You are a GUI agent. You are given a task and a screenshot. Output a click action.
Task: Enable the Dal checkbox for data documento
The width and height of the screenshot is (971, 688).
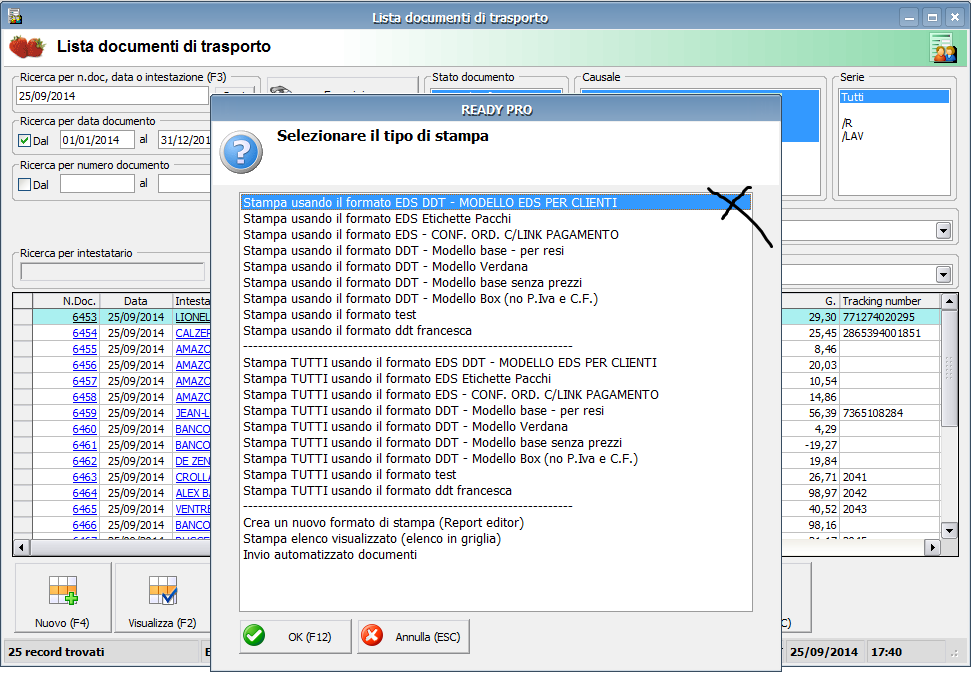click(x=25, y=141)
